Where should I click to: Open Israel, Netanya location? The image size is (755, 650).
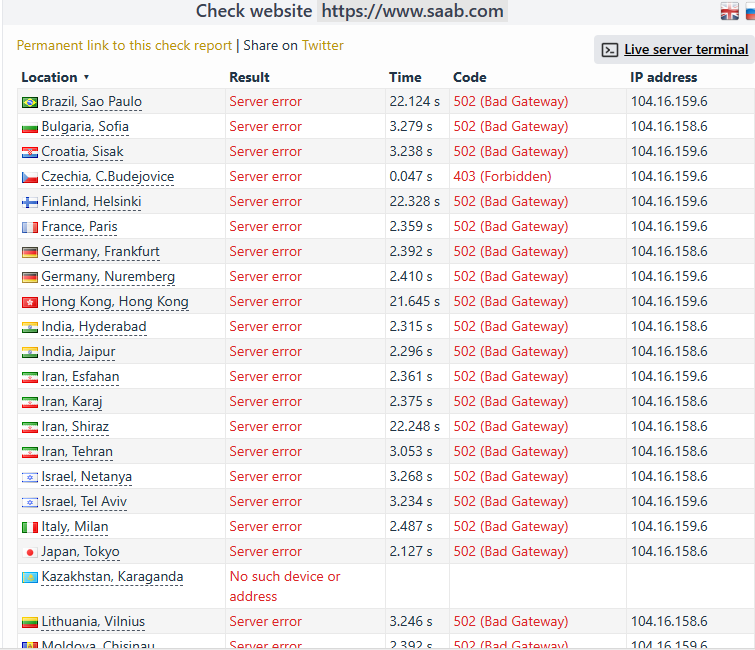click(x=87, y=477)
